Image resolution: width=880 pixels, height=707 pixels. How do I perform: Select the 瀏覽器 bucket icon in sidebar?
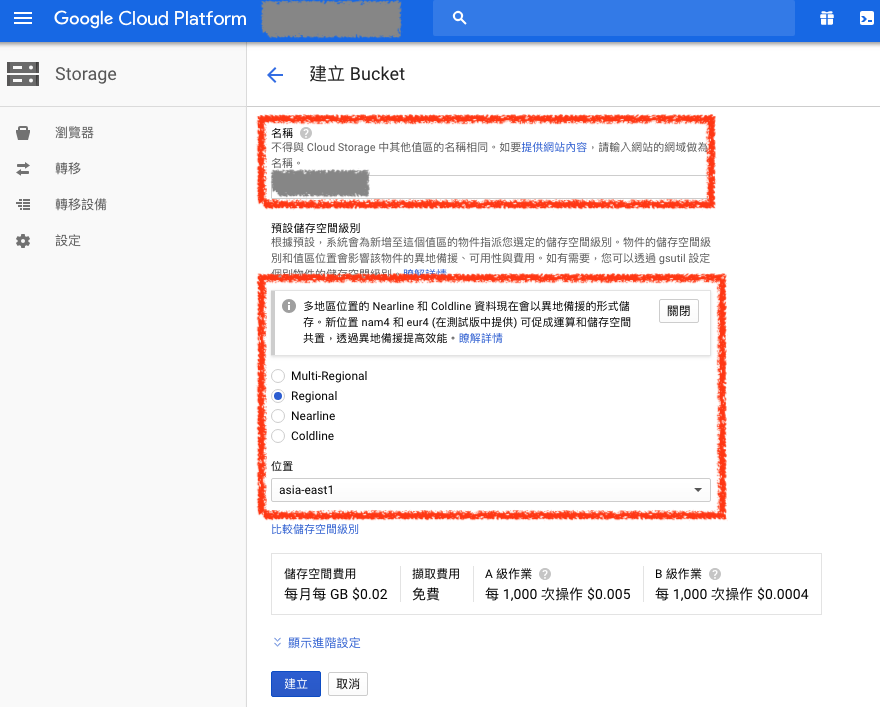pyautogui.click(x=24, y=131)
